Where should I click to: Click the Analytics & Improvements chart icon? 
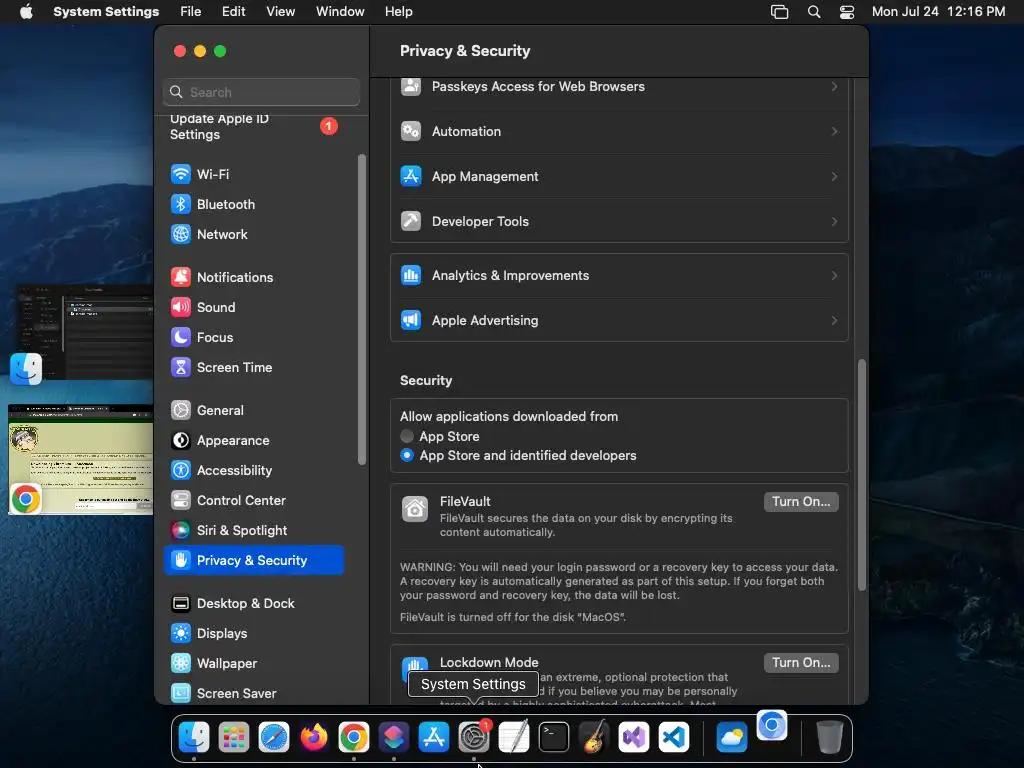click(411, 276)
